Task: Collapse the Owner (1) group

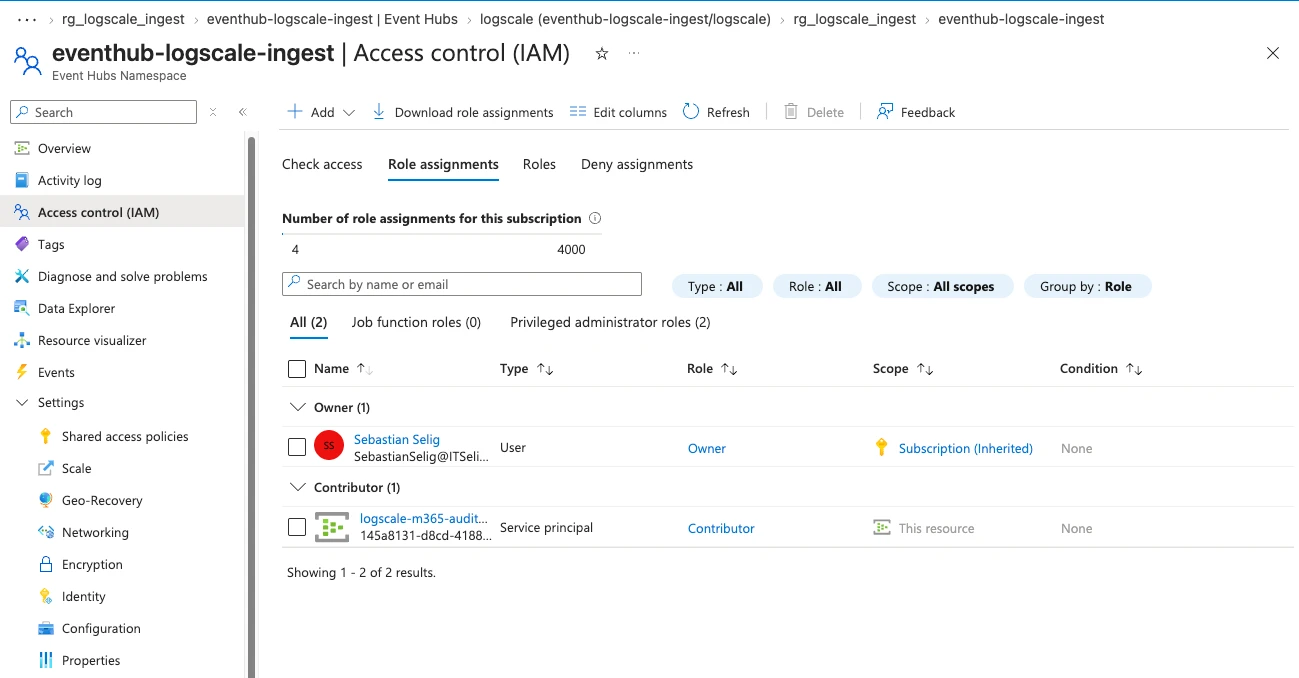Action: (x=297, y=407)
